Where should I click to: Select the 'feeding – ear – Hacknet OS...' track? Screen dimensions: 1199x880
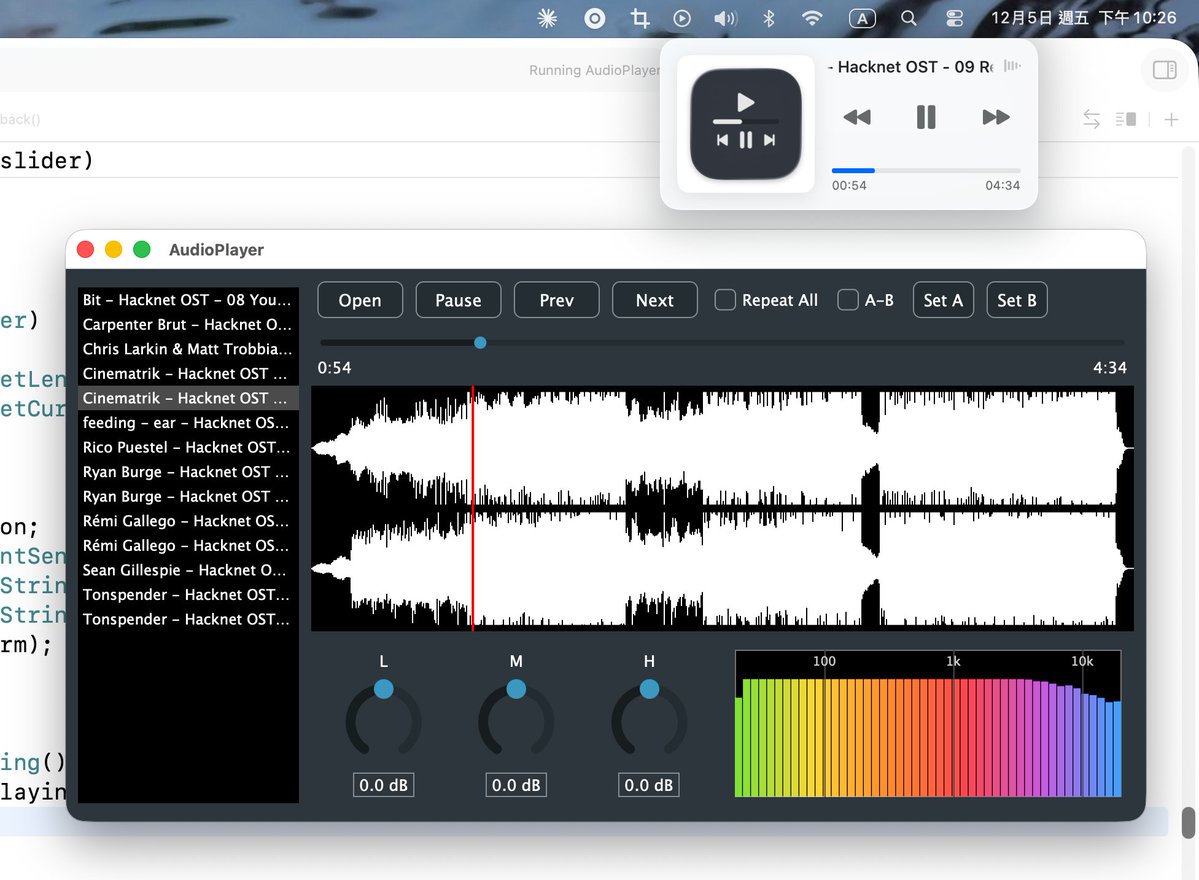pyautogui.click(x=188, y=423)
